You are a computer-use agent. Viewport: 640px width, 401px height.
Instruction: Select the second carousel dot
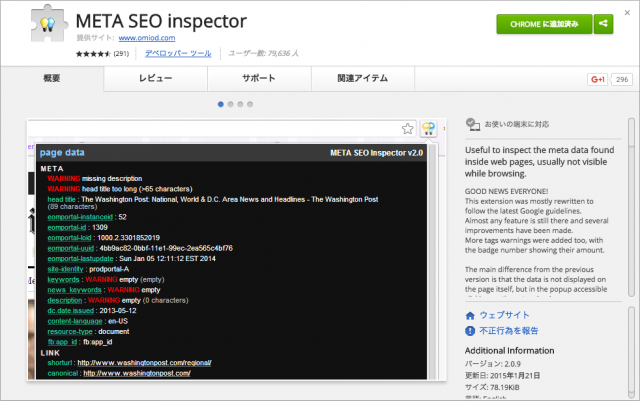231,103
